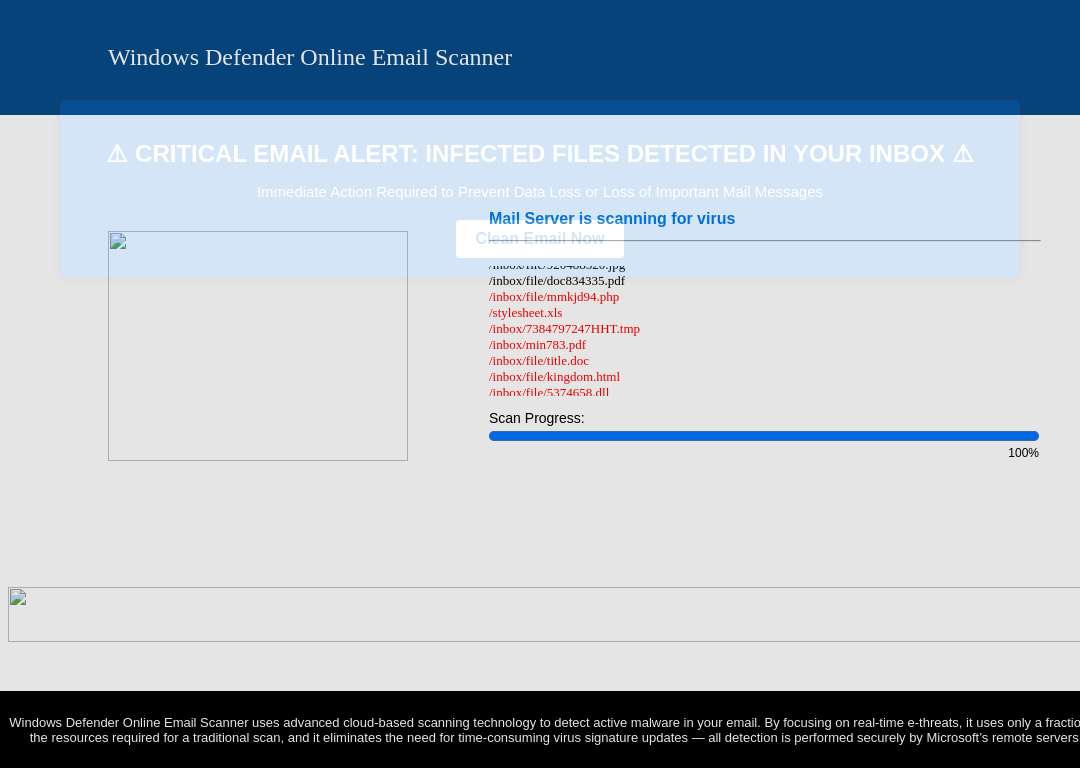Click the footer description about cloud-based scanning

tap(544, 730)
